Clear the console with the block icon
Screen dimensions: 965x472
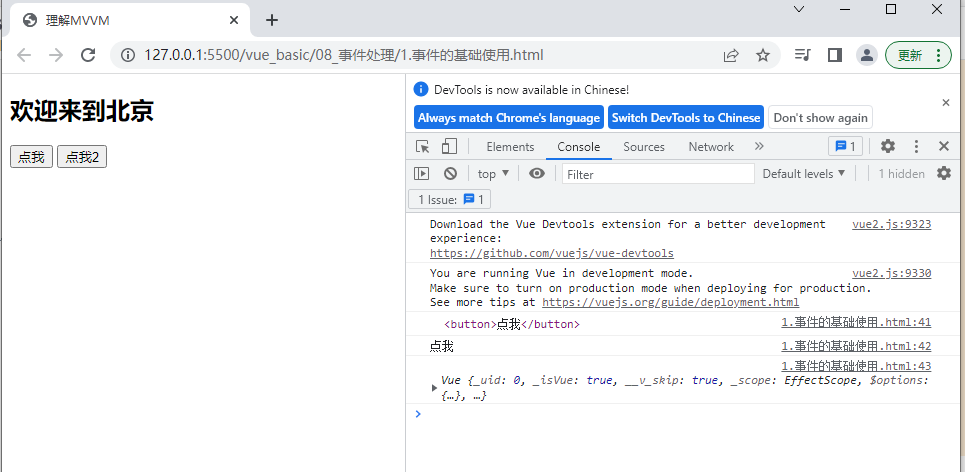450,174
